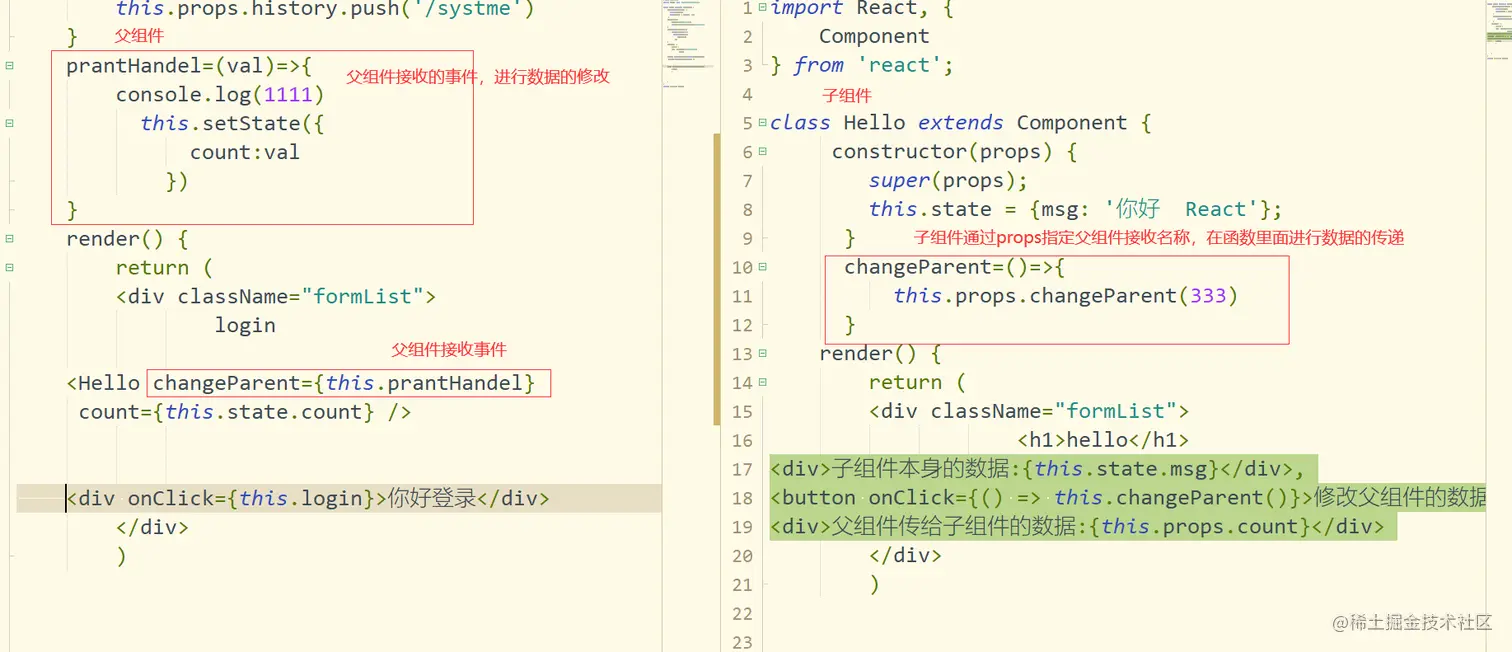This screenshot has width=1512, height=652.
Task: Click the this.state = {msg: ...} line
Action: pyautogui.click(x=1075, y=210)
